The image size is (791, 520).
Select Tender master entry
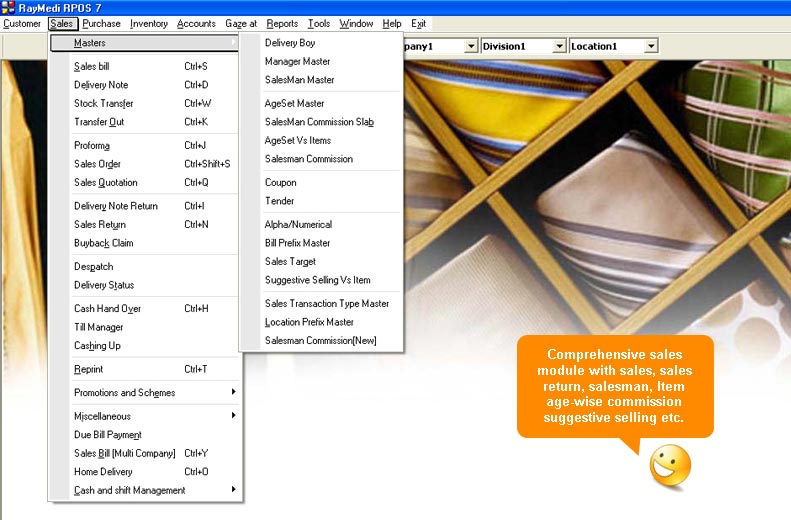(321, 201)
